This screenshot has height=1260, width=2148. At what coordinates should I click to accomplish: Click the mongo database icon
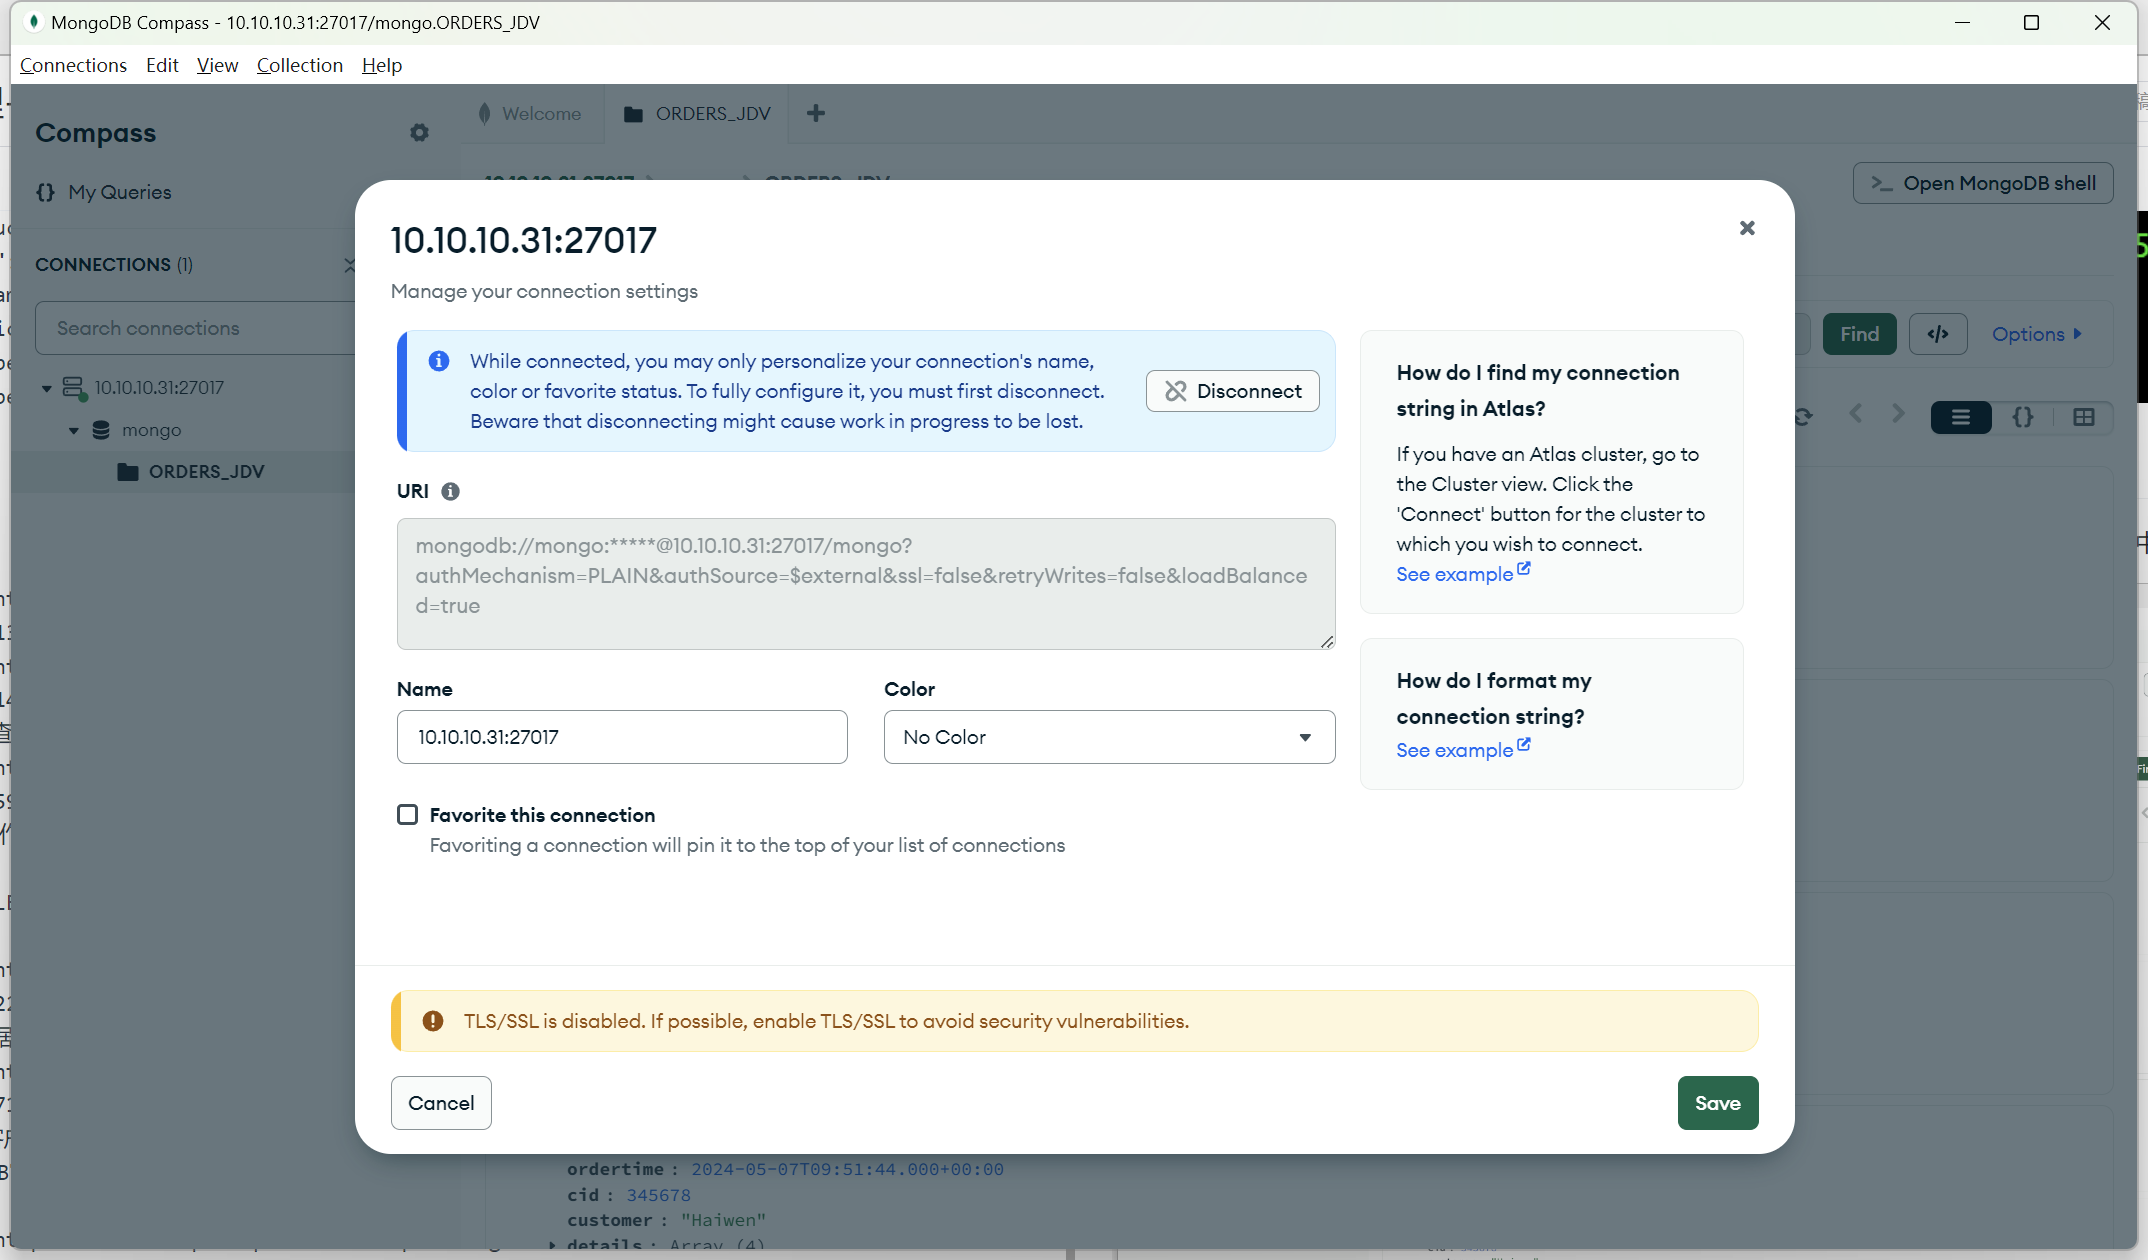(101, 430)
